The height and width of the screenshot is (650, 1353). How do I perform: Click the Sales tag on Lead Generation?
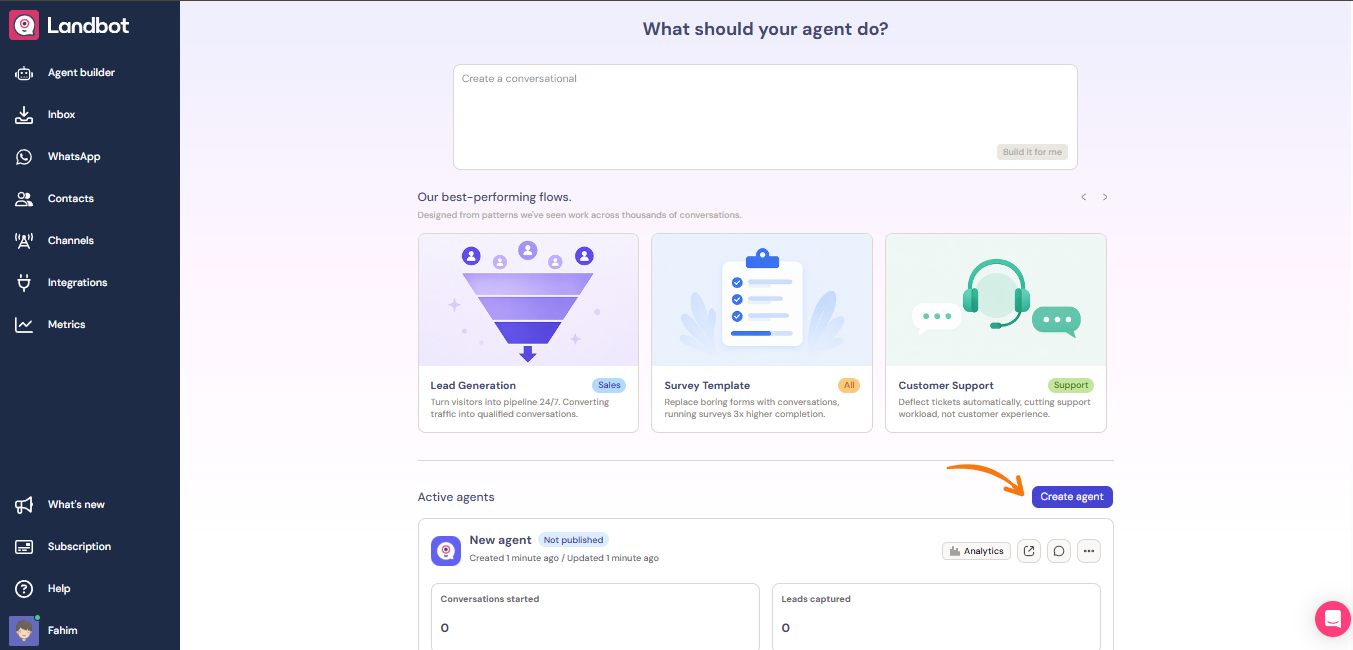[x=609, y=385]
